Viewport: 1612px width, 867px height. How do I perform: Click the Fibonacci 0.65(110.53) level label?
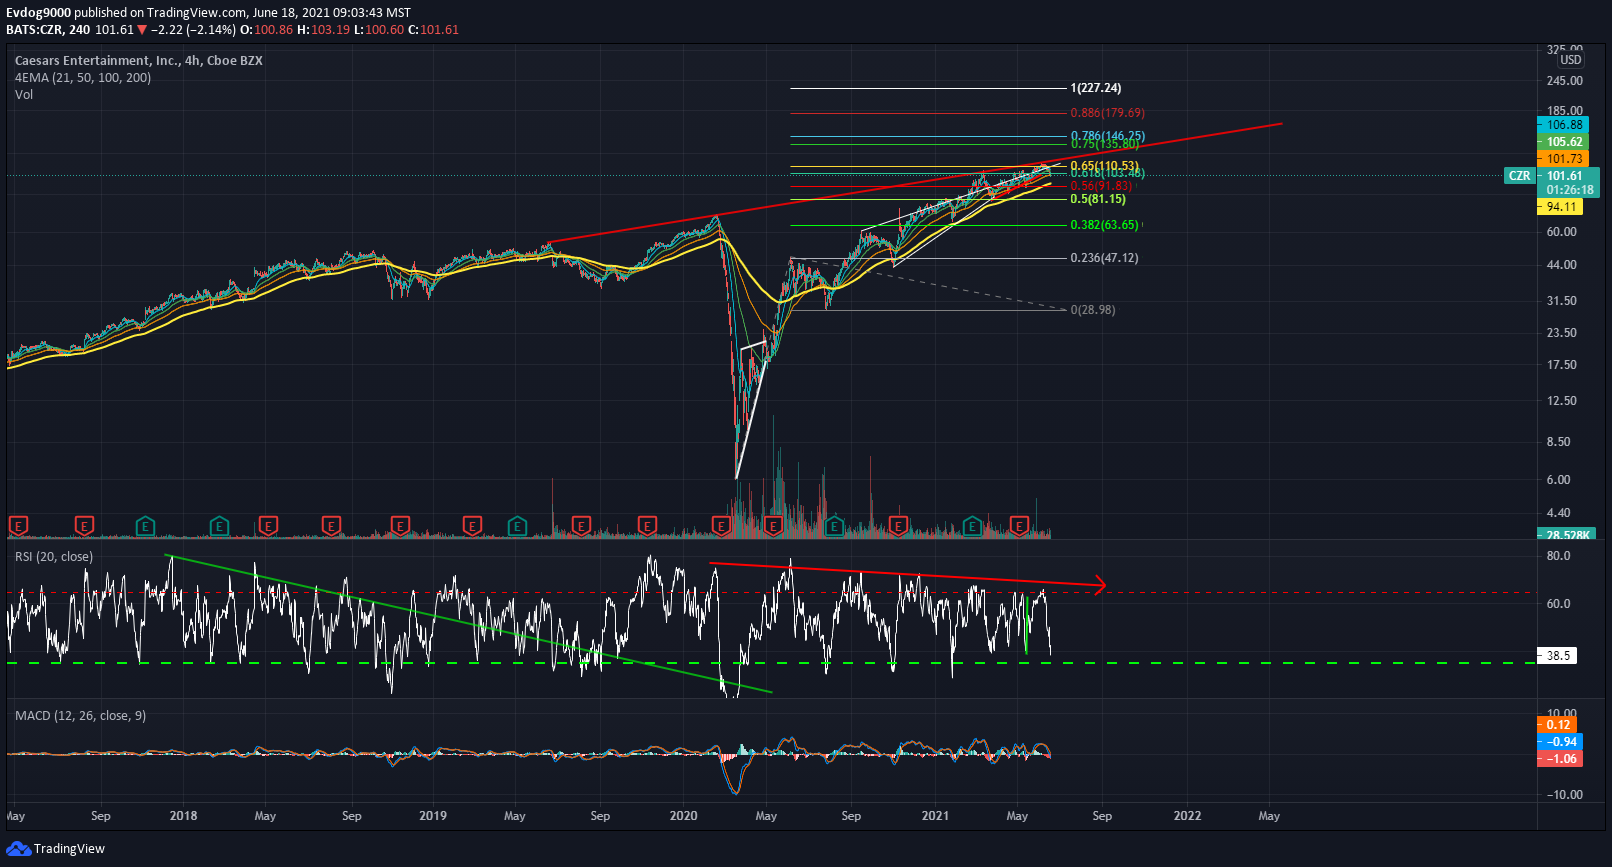click(x=1104, y=166)
